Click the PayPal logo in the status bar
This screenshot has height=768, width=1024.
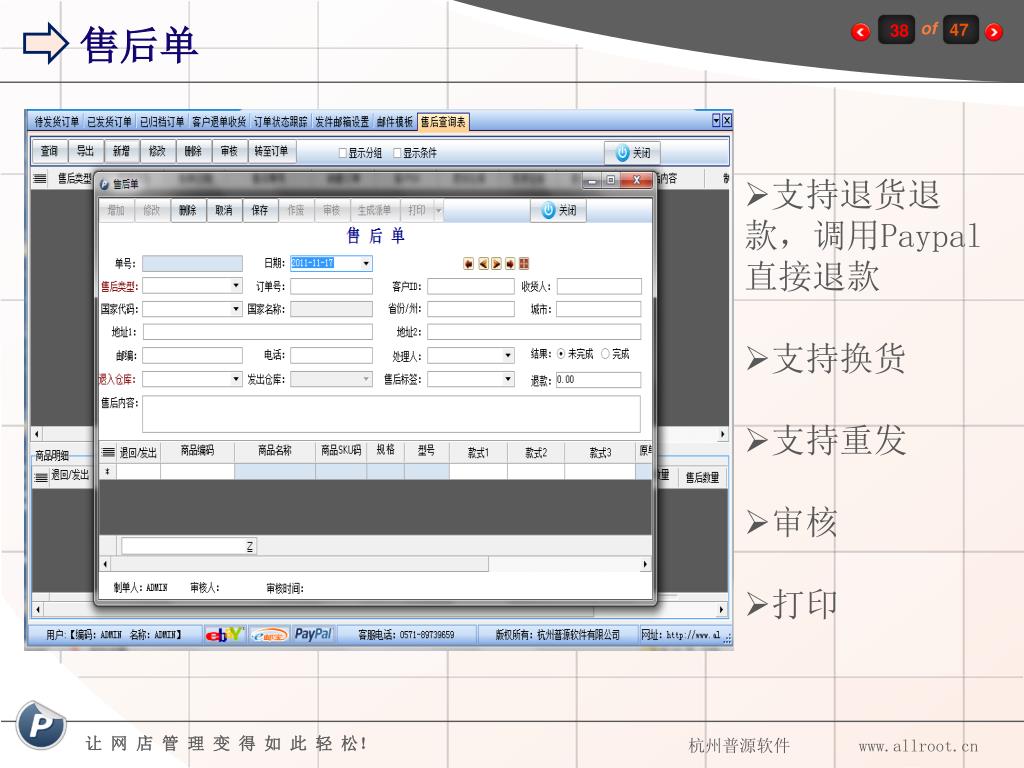click(313, 634)
